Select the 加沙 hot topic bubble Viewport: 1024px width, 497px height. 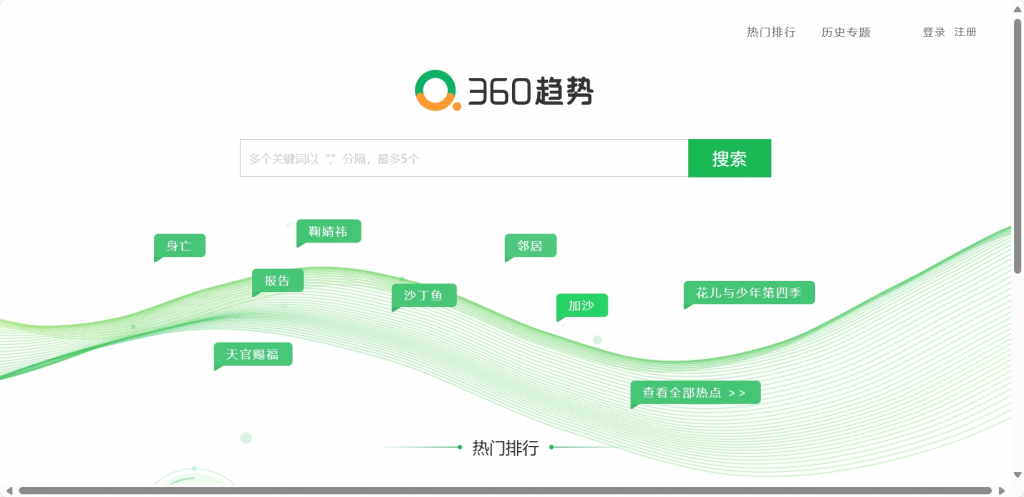(582, 306)
